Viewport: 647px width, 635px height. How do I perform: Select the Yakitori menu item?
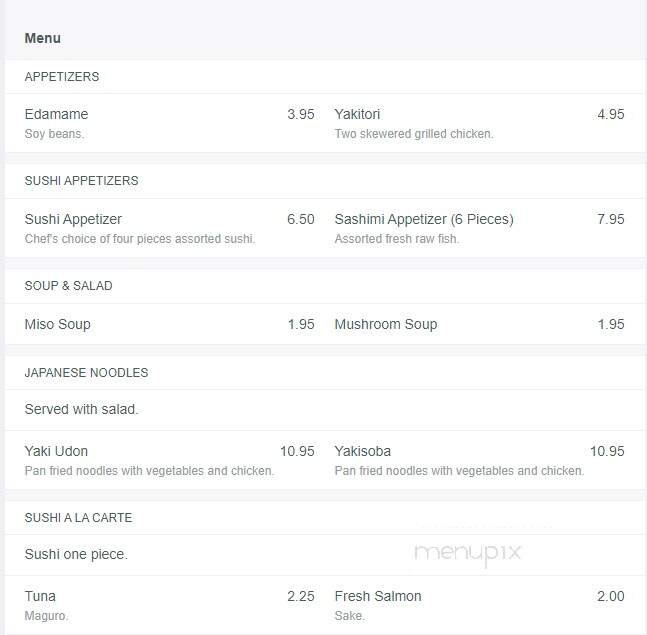point(357,114)
